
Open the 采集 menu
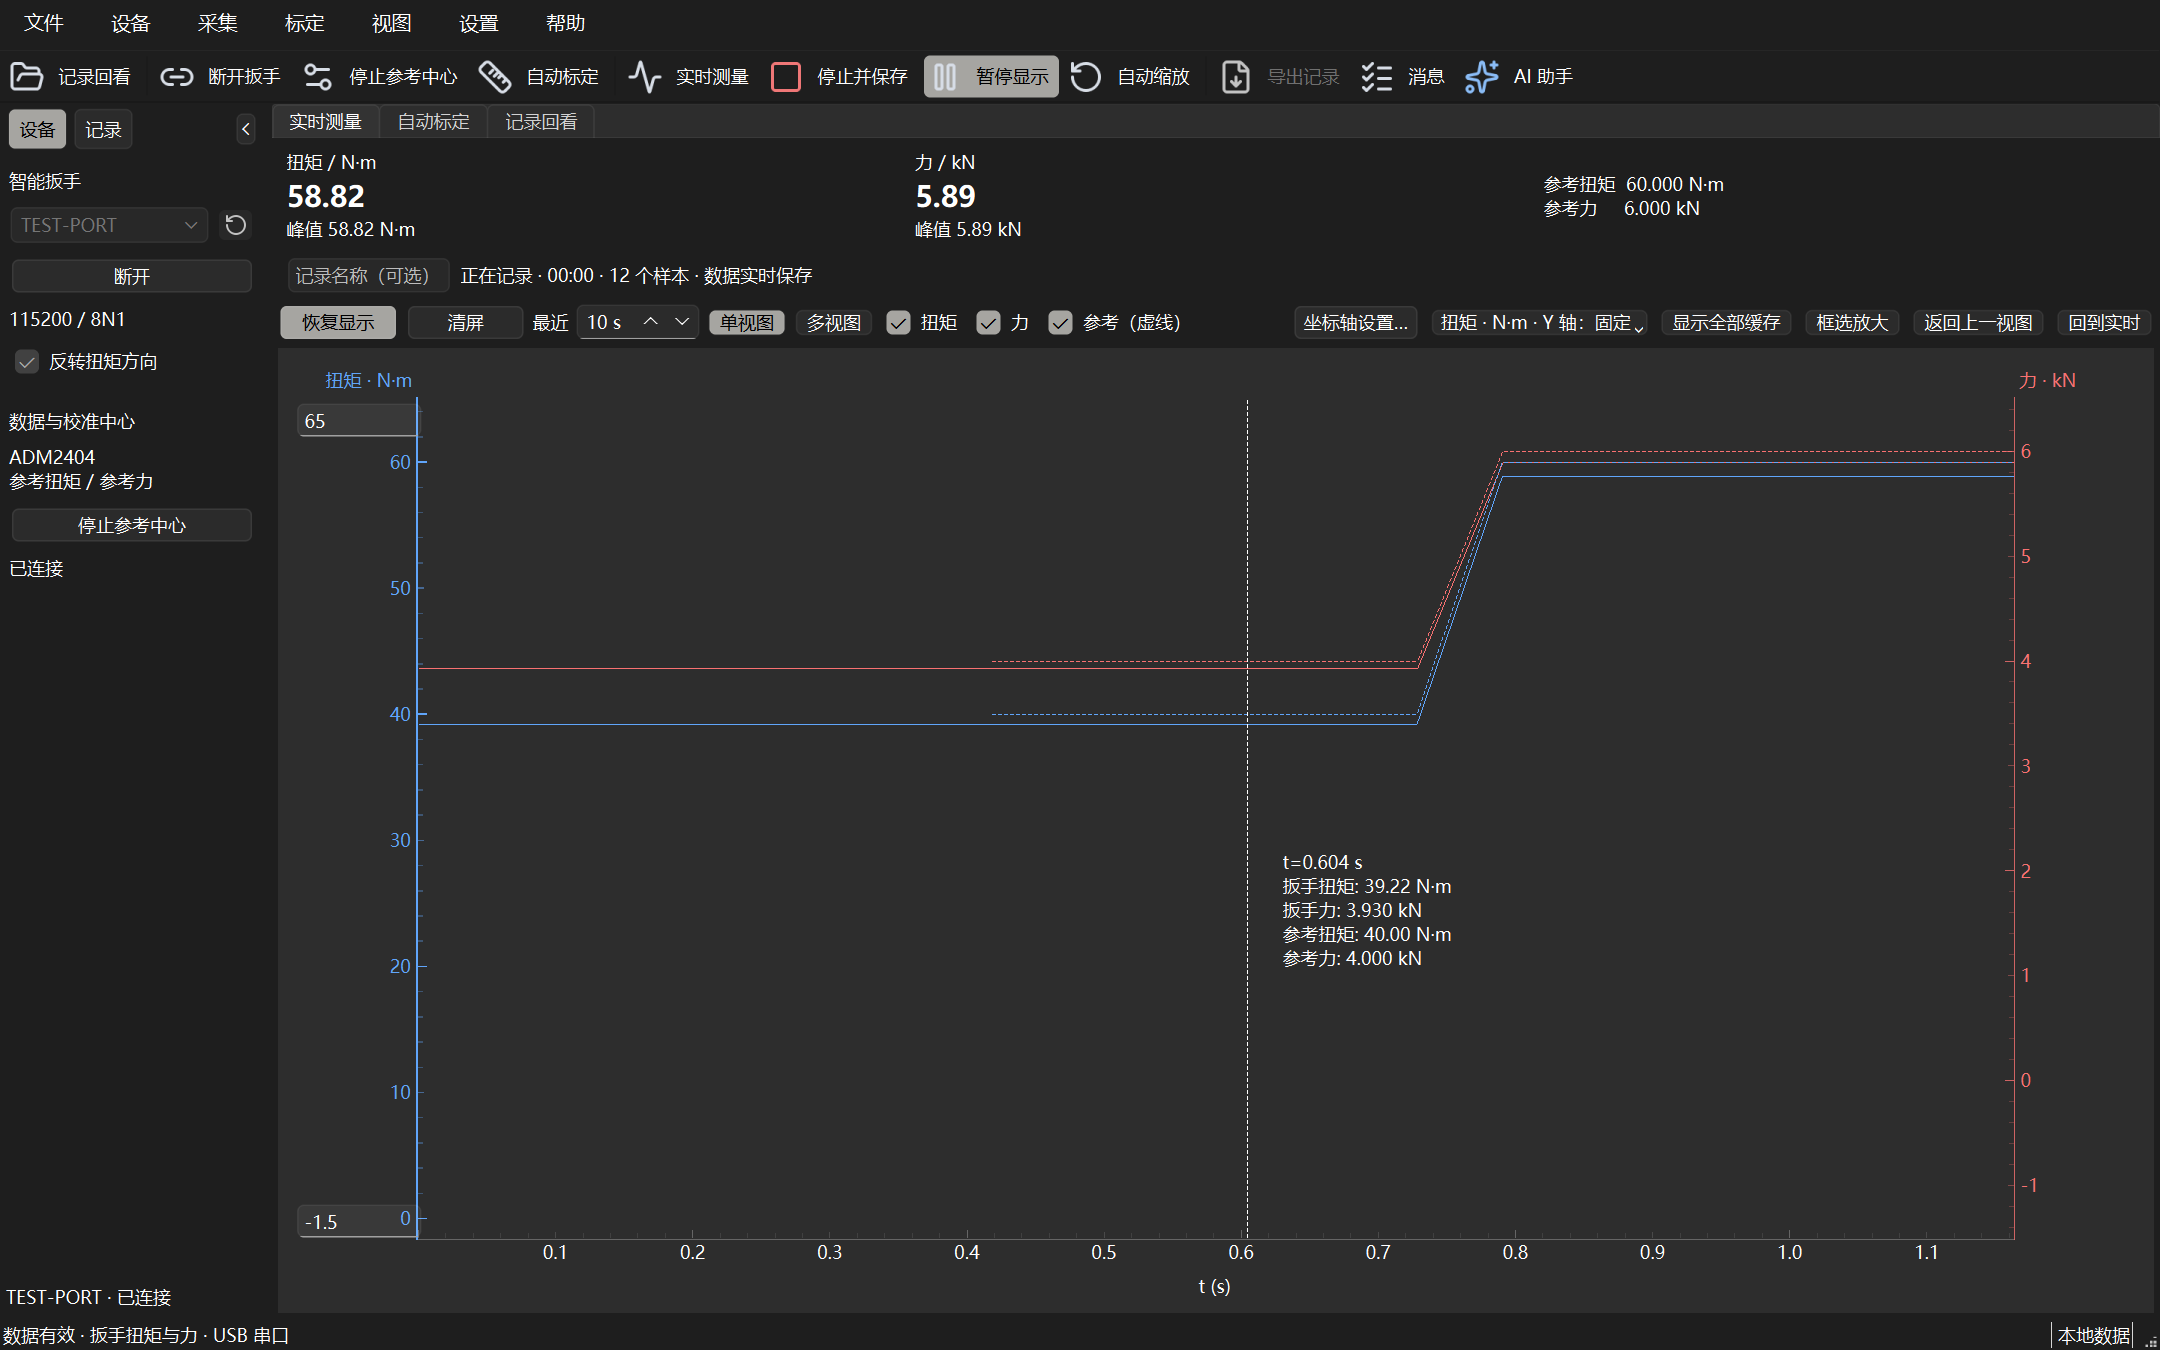coord(218,23)
